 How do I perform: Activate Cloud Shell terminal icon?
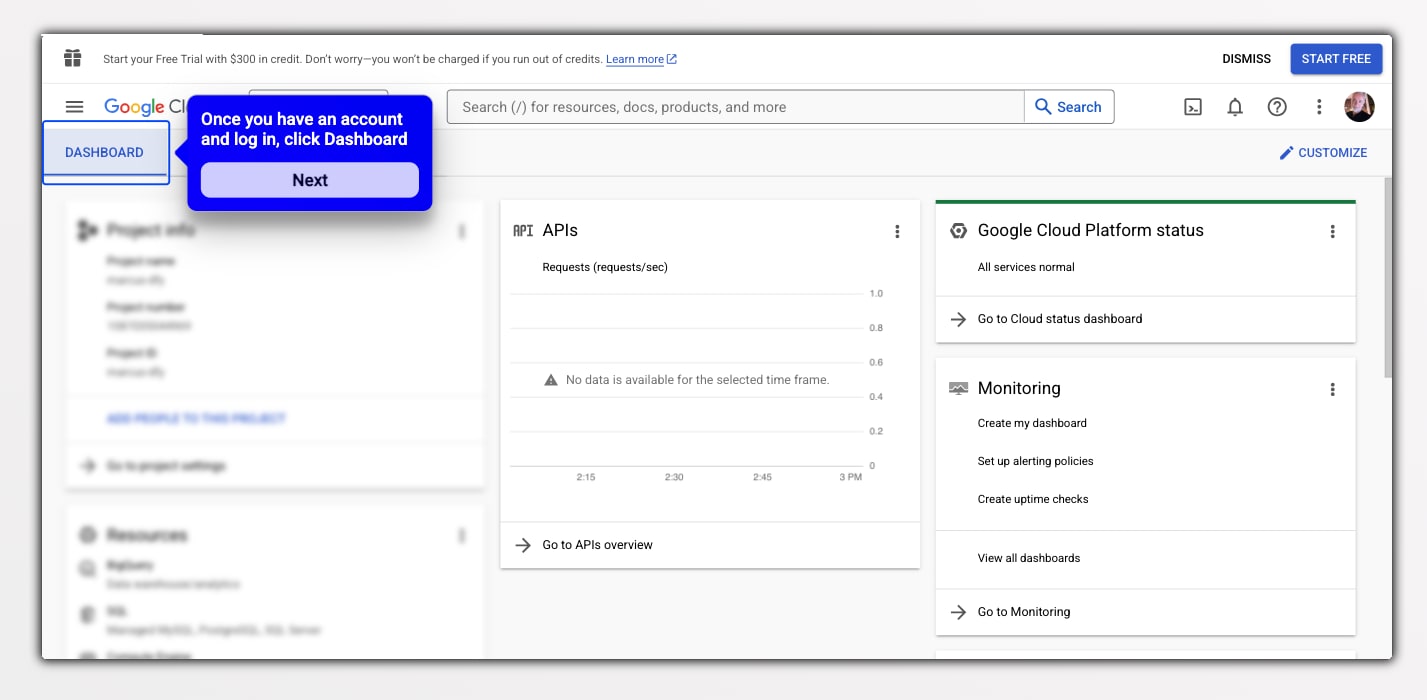point(1193,107)
